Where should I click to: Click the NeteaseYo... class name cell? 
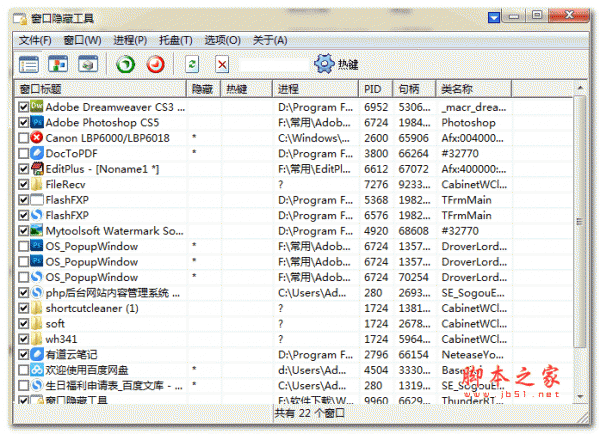click(472, 355)
